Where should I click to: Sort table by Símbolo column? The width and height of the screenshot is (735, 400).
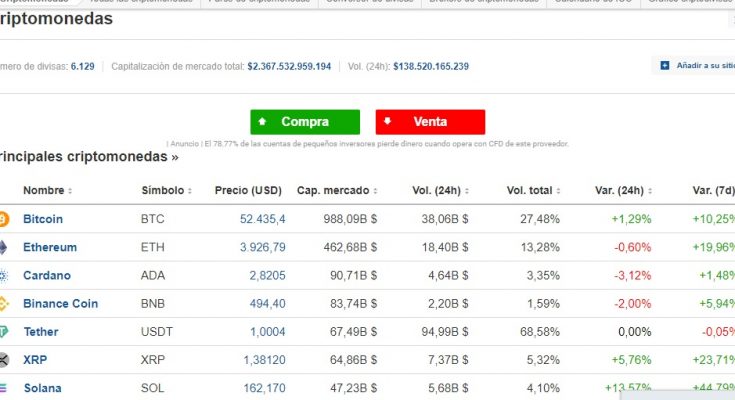[x=166, y=190]
